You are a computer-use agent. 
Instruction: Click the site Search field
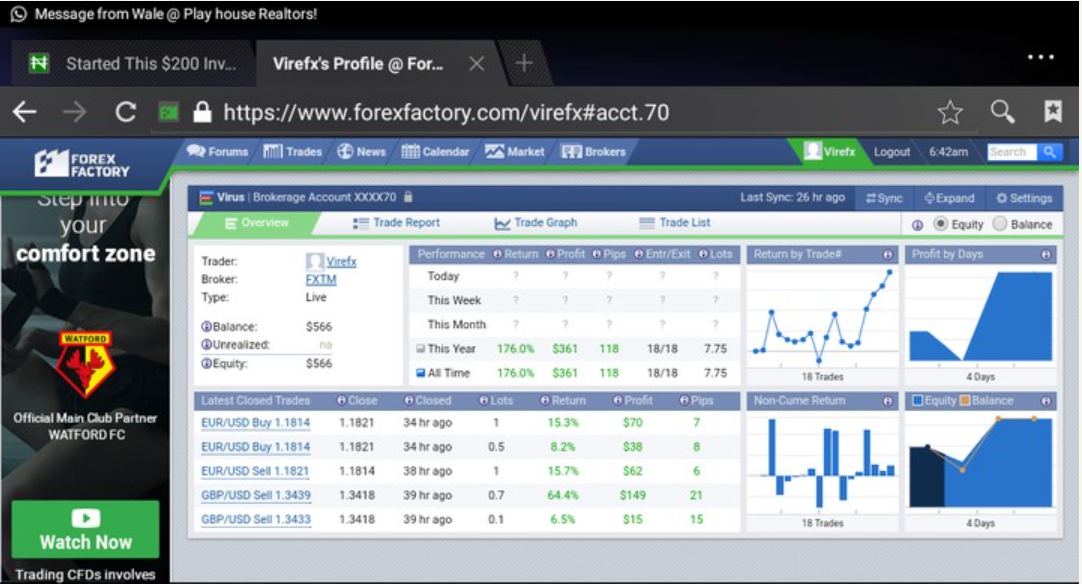(1012, 152)
